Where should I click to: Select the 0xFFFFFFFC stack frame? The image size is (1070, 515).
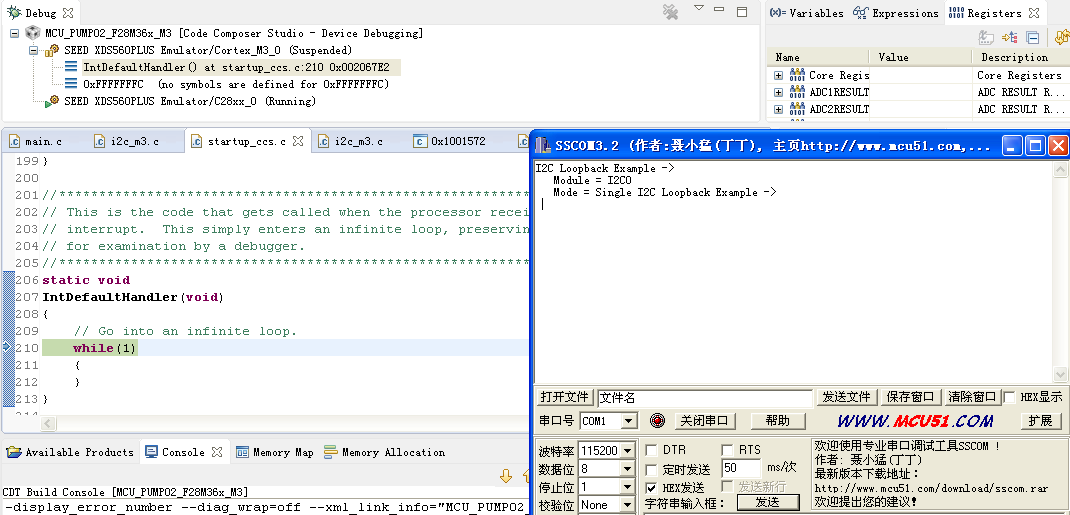pyautogui.click(x=236, y=84)
